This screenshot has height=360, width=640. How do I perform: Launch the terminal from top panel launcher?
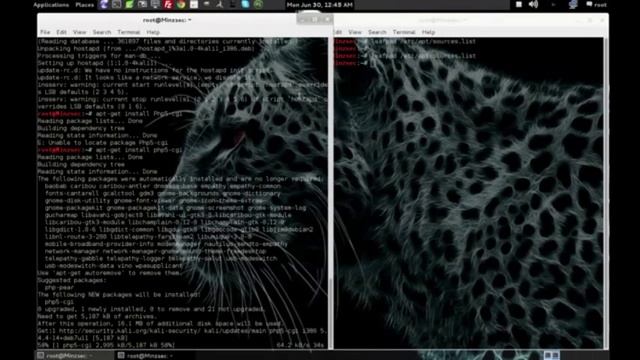click(x=116, y=4)
